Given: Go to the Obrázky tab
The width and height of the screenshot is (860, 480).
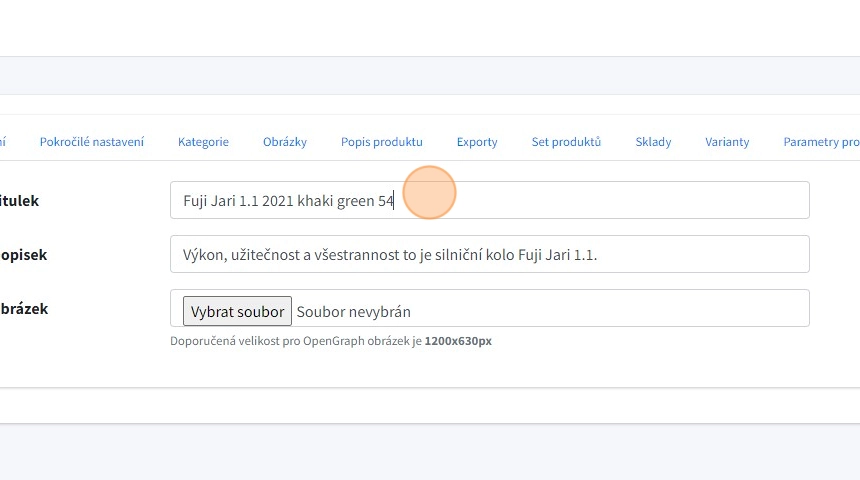Looking at the screenshot, I should 285,142.
